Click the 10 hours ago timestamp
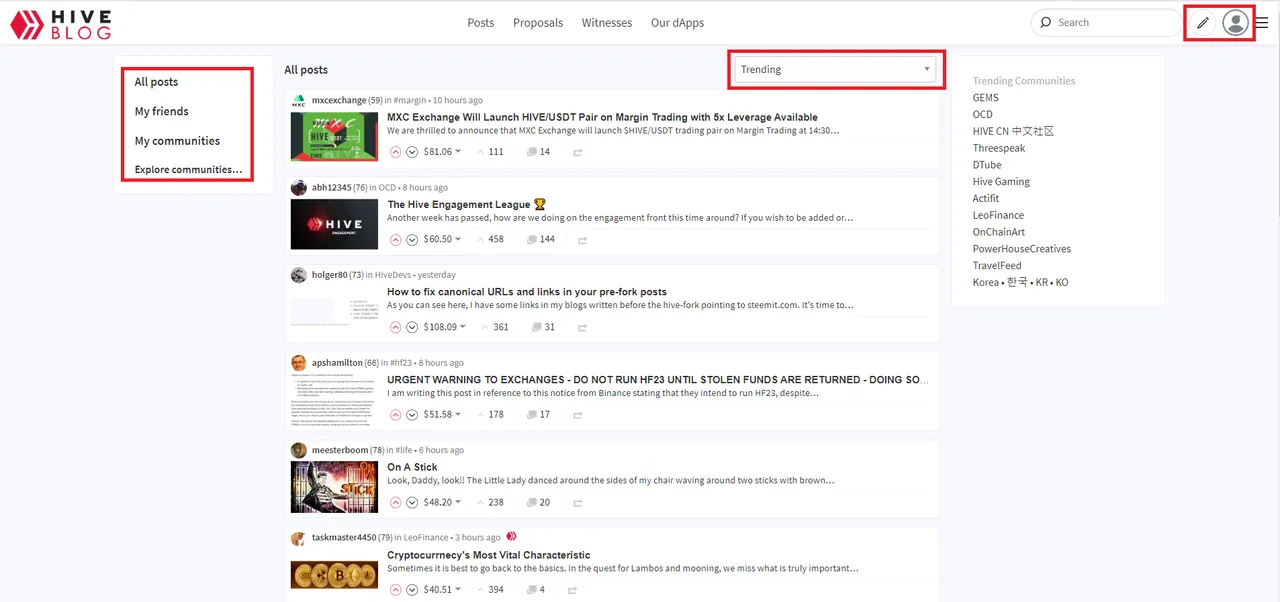 click(x=458, y=100)
